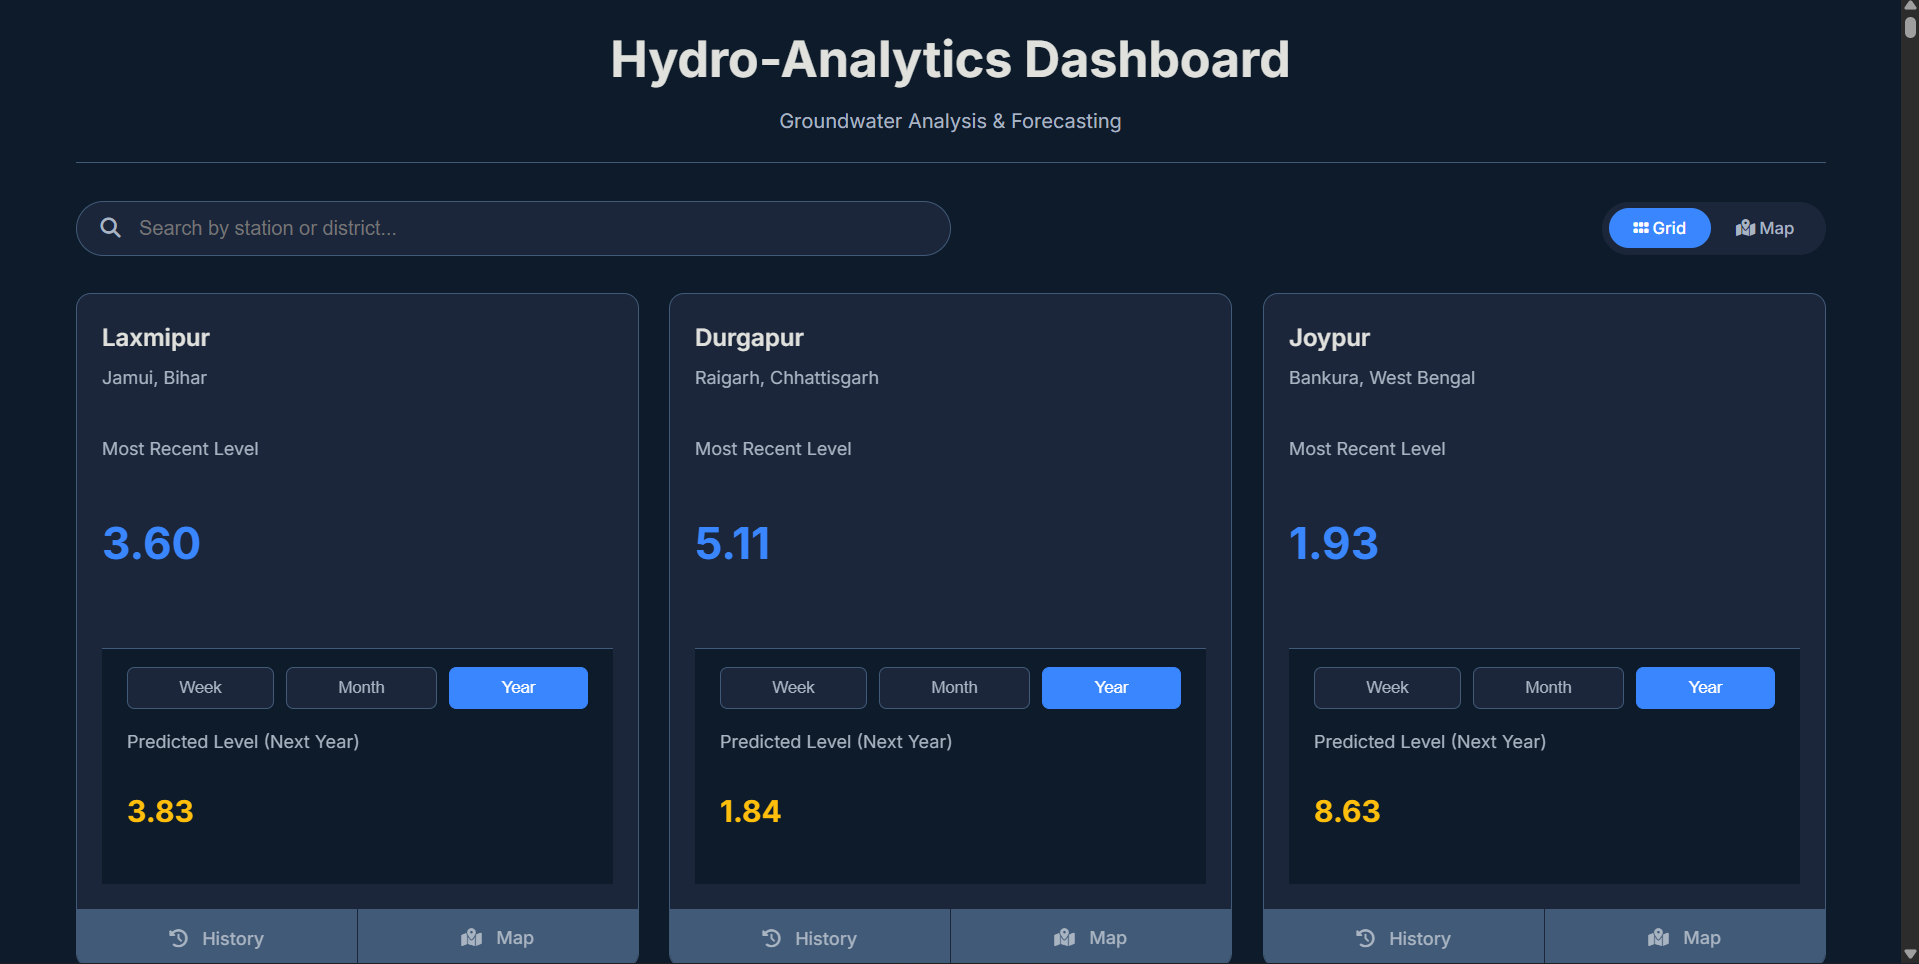The height and width of the screenshot is (964, 1919).
Task: Click the Raigarh, Chhattisgarh location text
Action: click(787, 378)
